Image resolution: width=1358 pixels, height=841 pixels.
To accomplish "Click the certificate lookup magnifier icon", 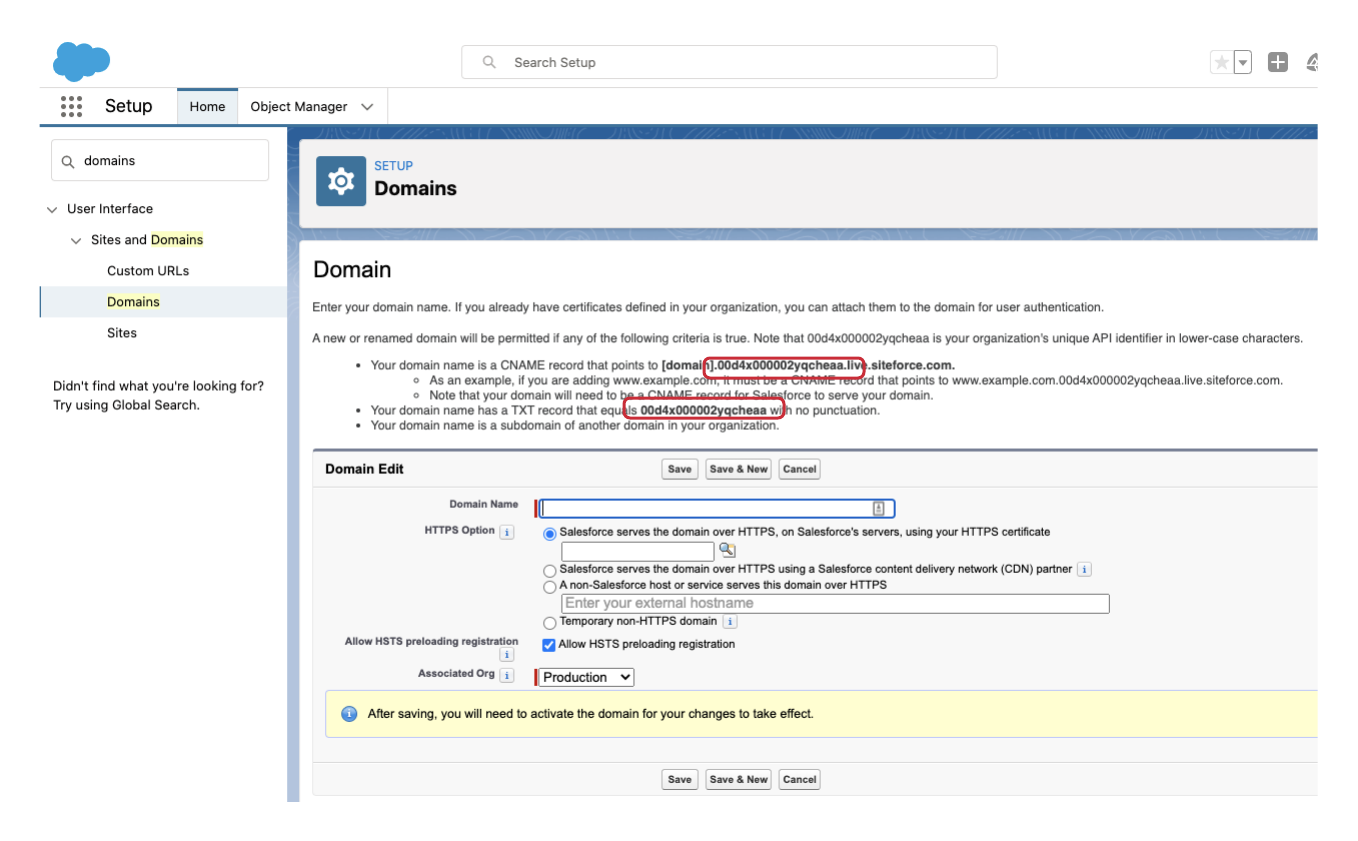I will click(728, 551).
